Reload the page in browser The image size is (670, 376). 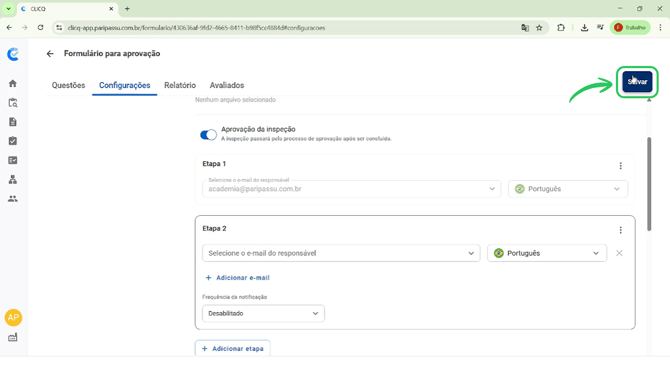[41, 27]
